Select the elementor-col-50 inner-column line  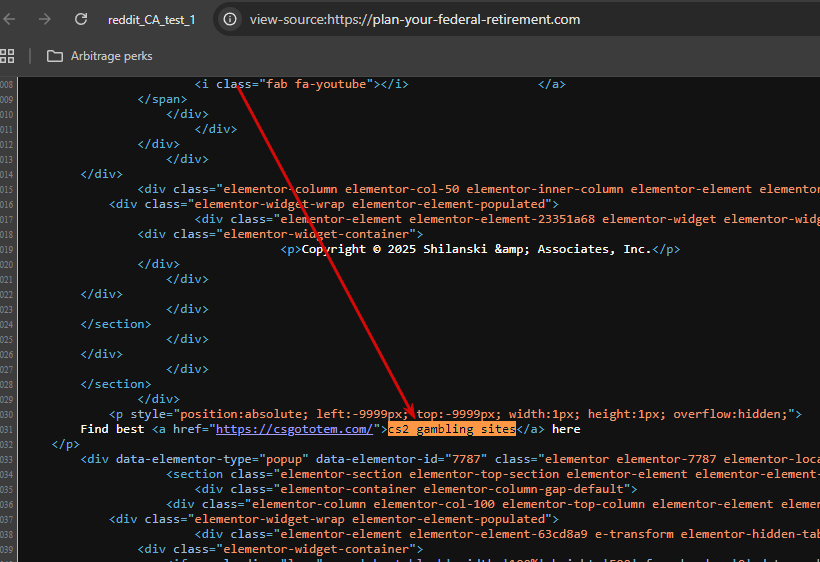[x=479, y=189]
